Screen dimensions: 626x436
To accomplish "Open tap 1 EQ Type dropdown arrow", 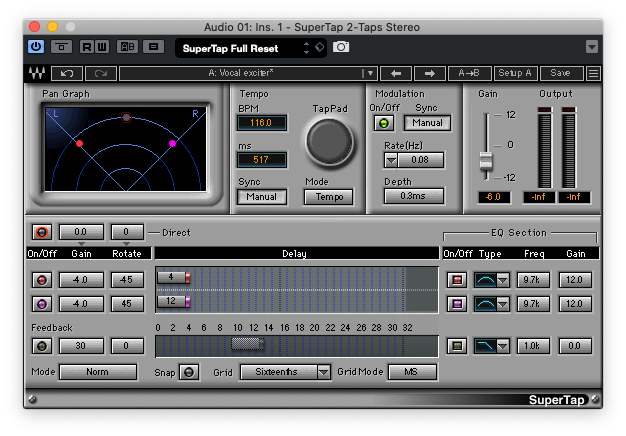I will [503, 280].
